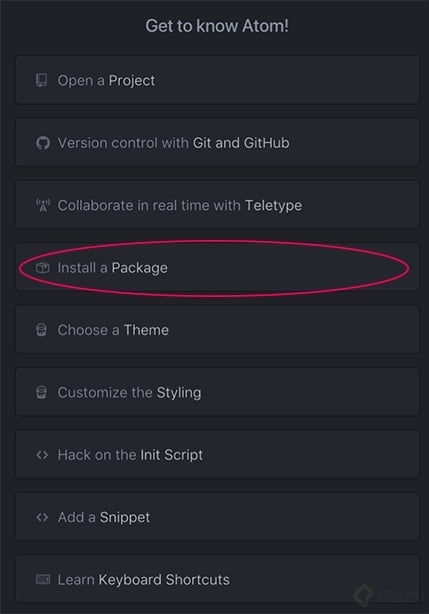The height and width of the screenshot is (614, 429).
Task: Select the Hack on the Init Script card
Action: (217, 454)
